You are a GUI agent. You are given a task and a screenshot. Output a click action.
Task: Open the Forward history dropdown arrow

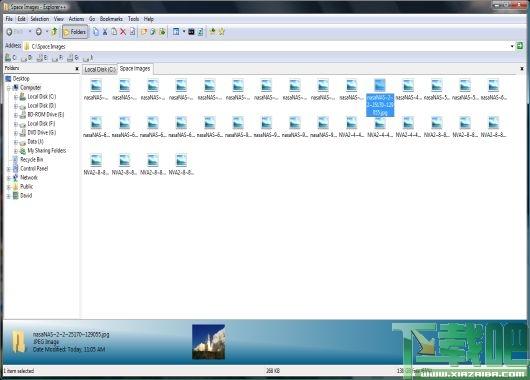pos(47,32)
